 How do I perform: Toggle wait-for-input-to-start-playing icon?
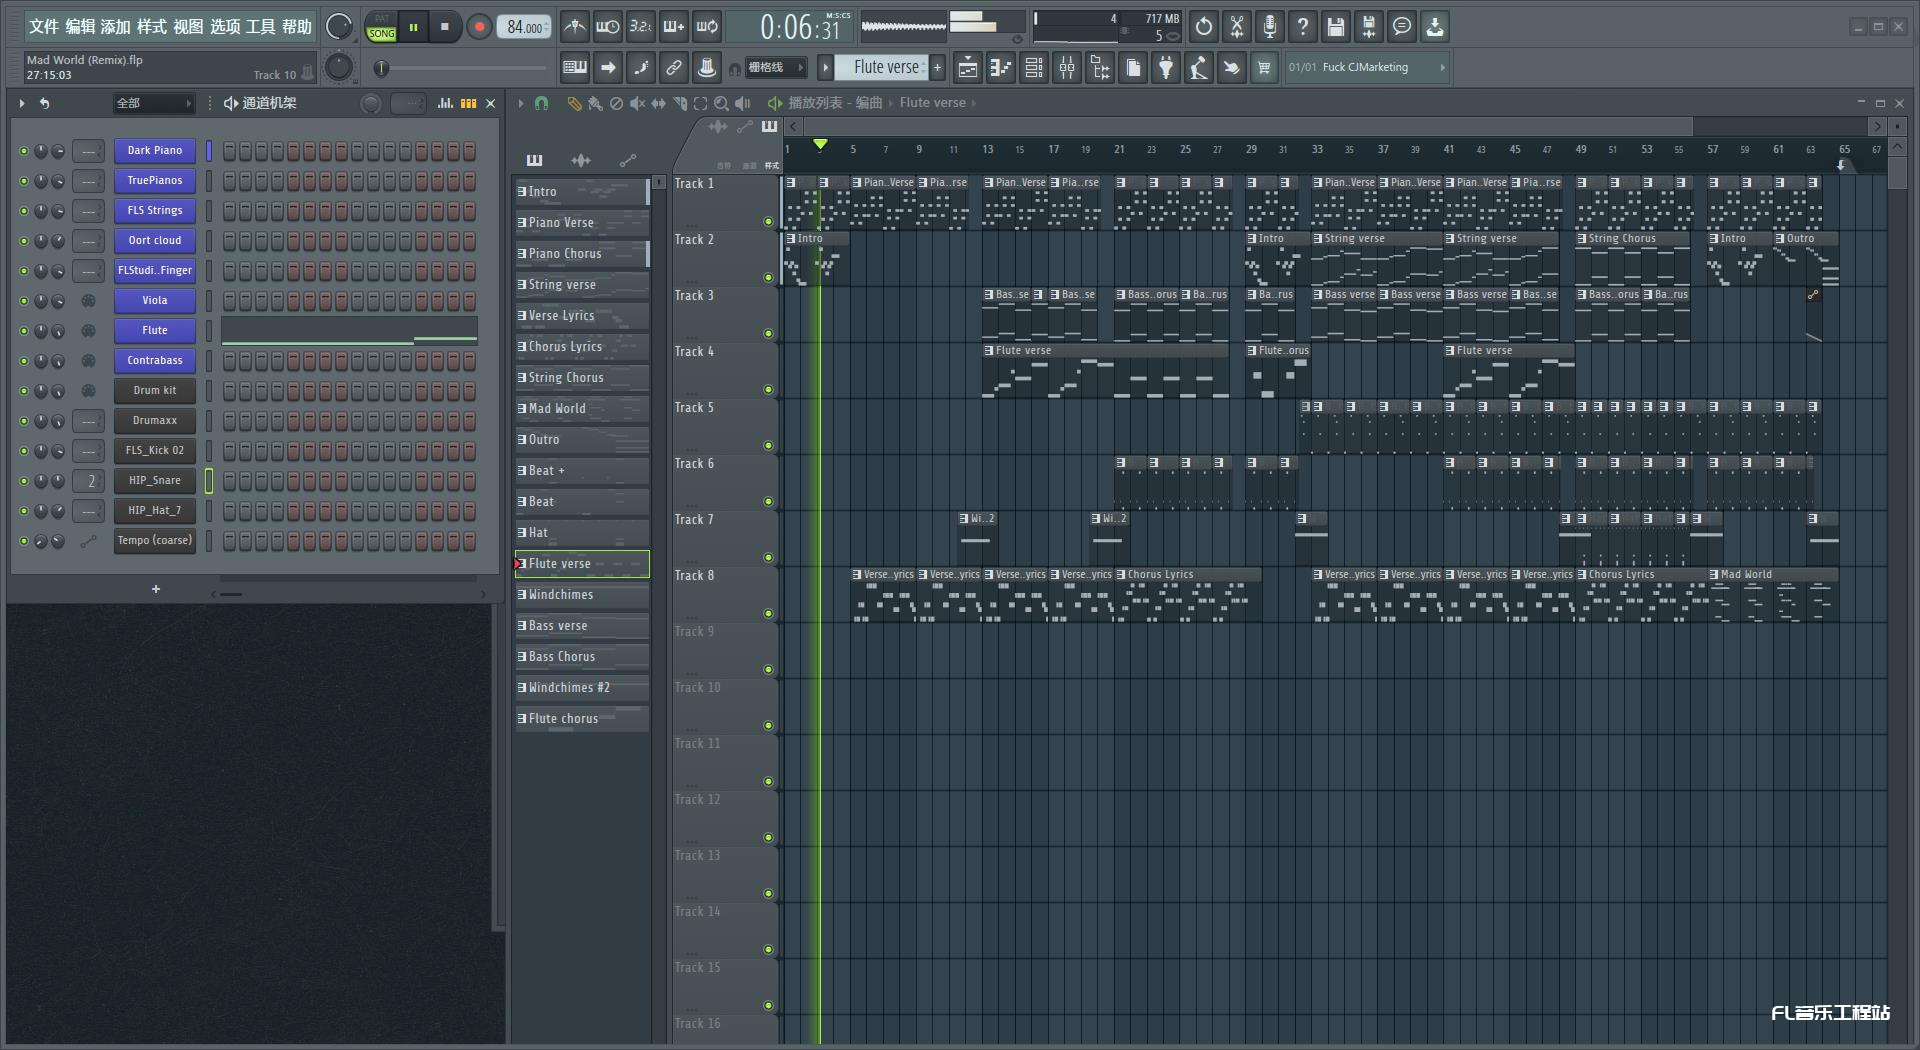[x=607, y=27]
